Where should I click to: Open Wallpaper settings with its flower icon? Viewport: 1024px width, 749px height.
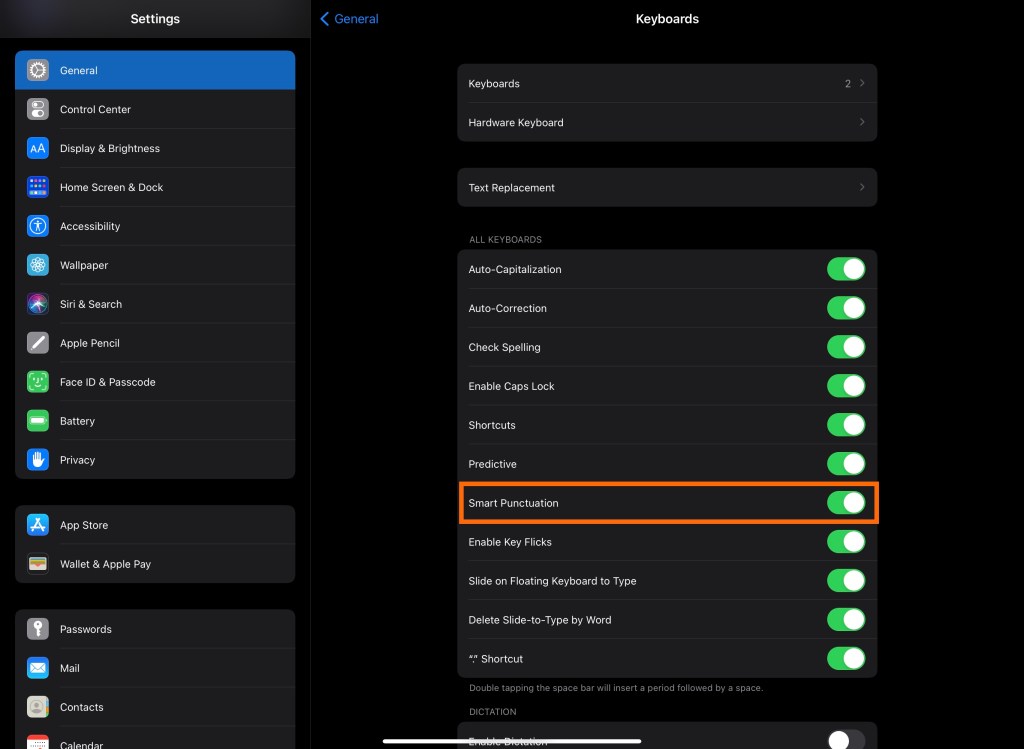(x=37, y=265)
